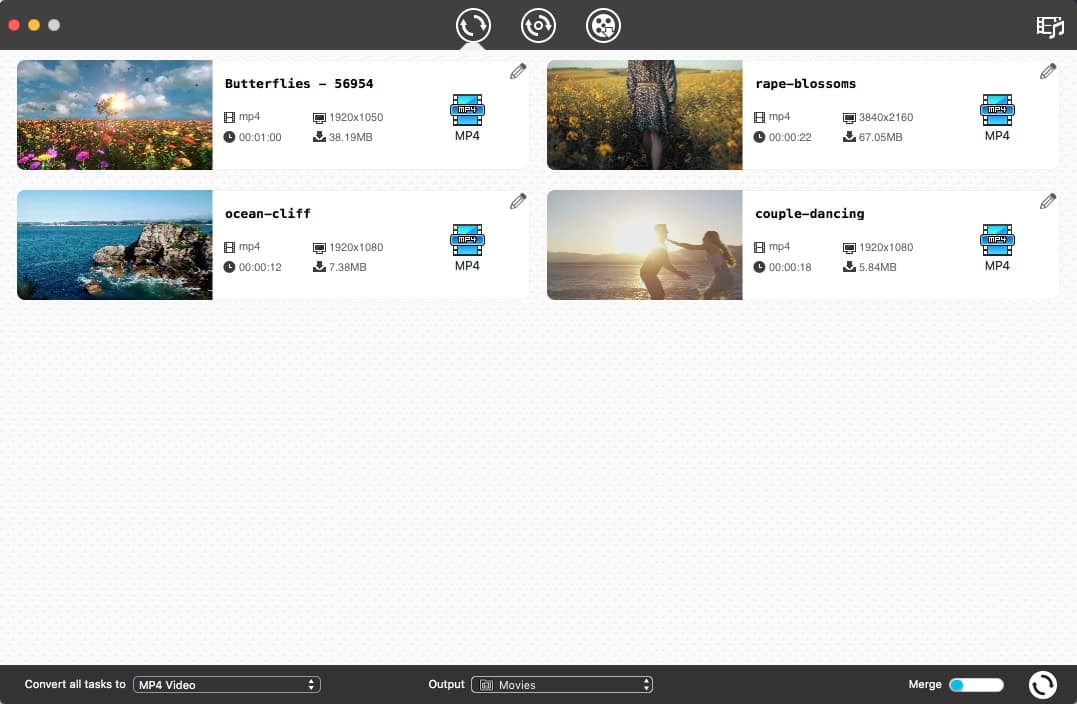Viewport: 1077px width, 704px height.
Task: Select the couple-dancing MP4 format icon
Action: (x=997, y=247)
